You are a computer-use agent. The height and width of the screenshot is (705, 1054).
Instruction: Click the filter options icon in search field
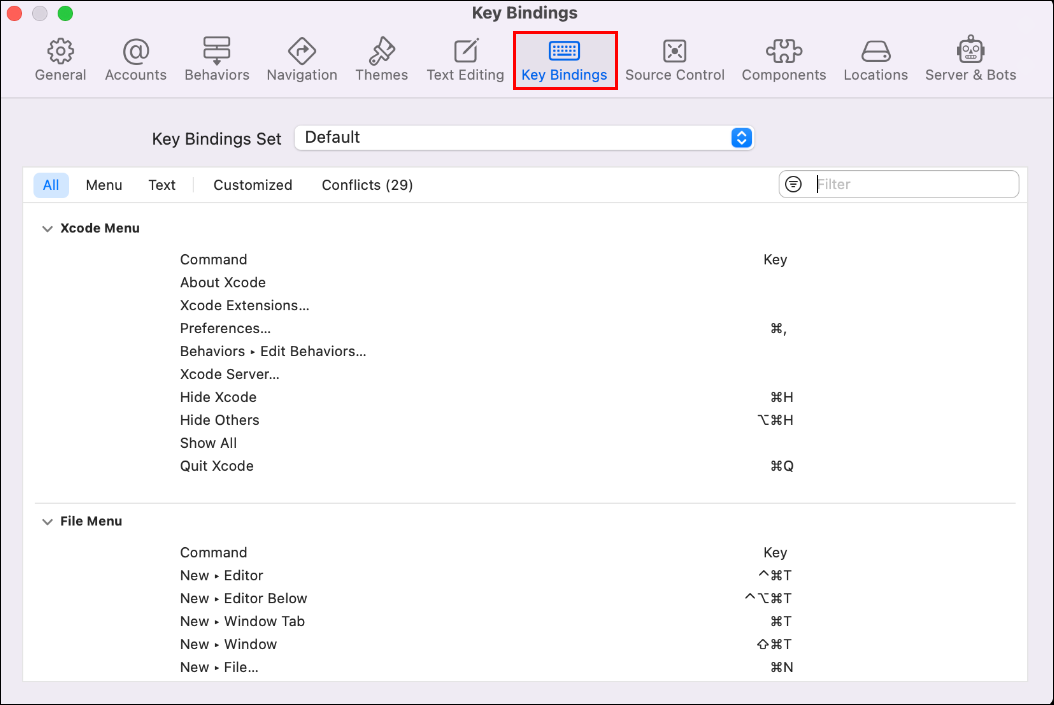coord(793,184)
